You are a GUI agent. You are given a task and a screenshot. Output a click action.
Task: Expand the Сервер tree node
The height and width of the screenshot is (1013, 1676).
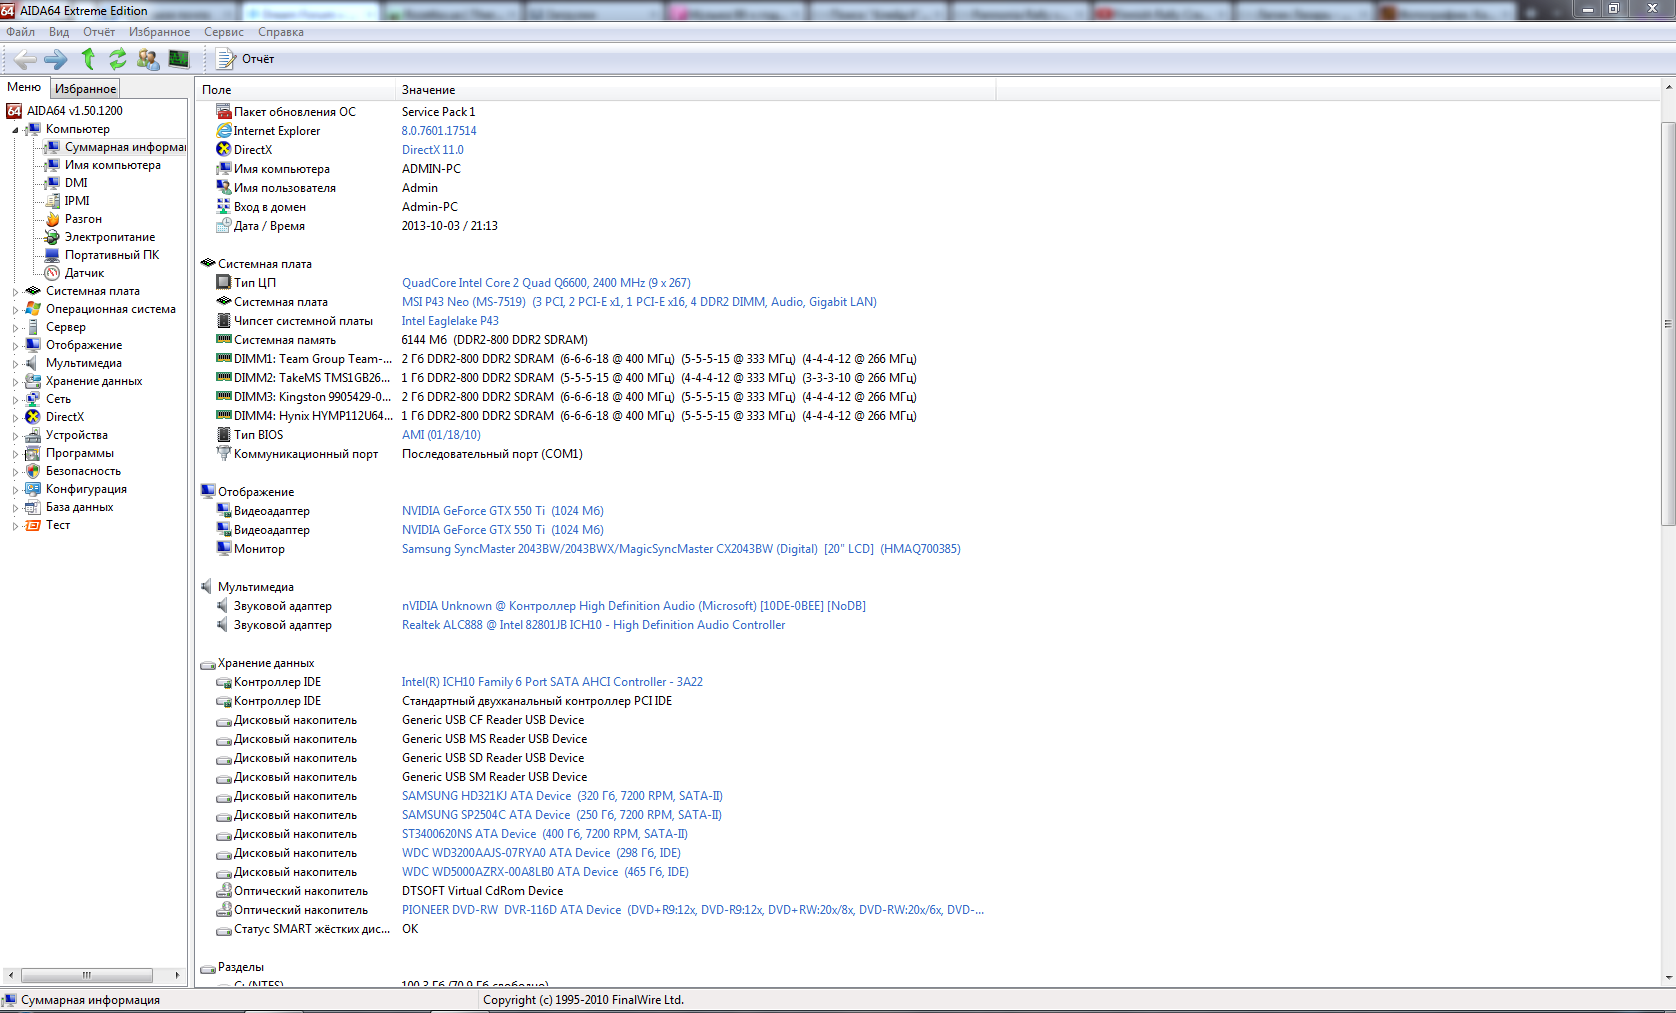(15, 328)
